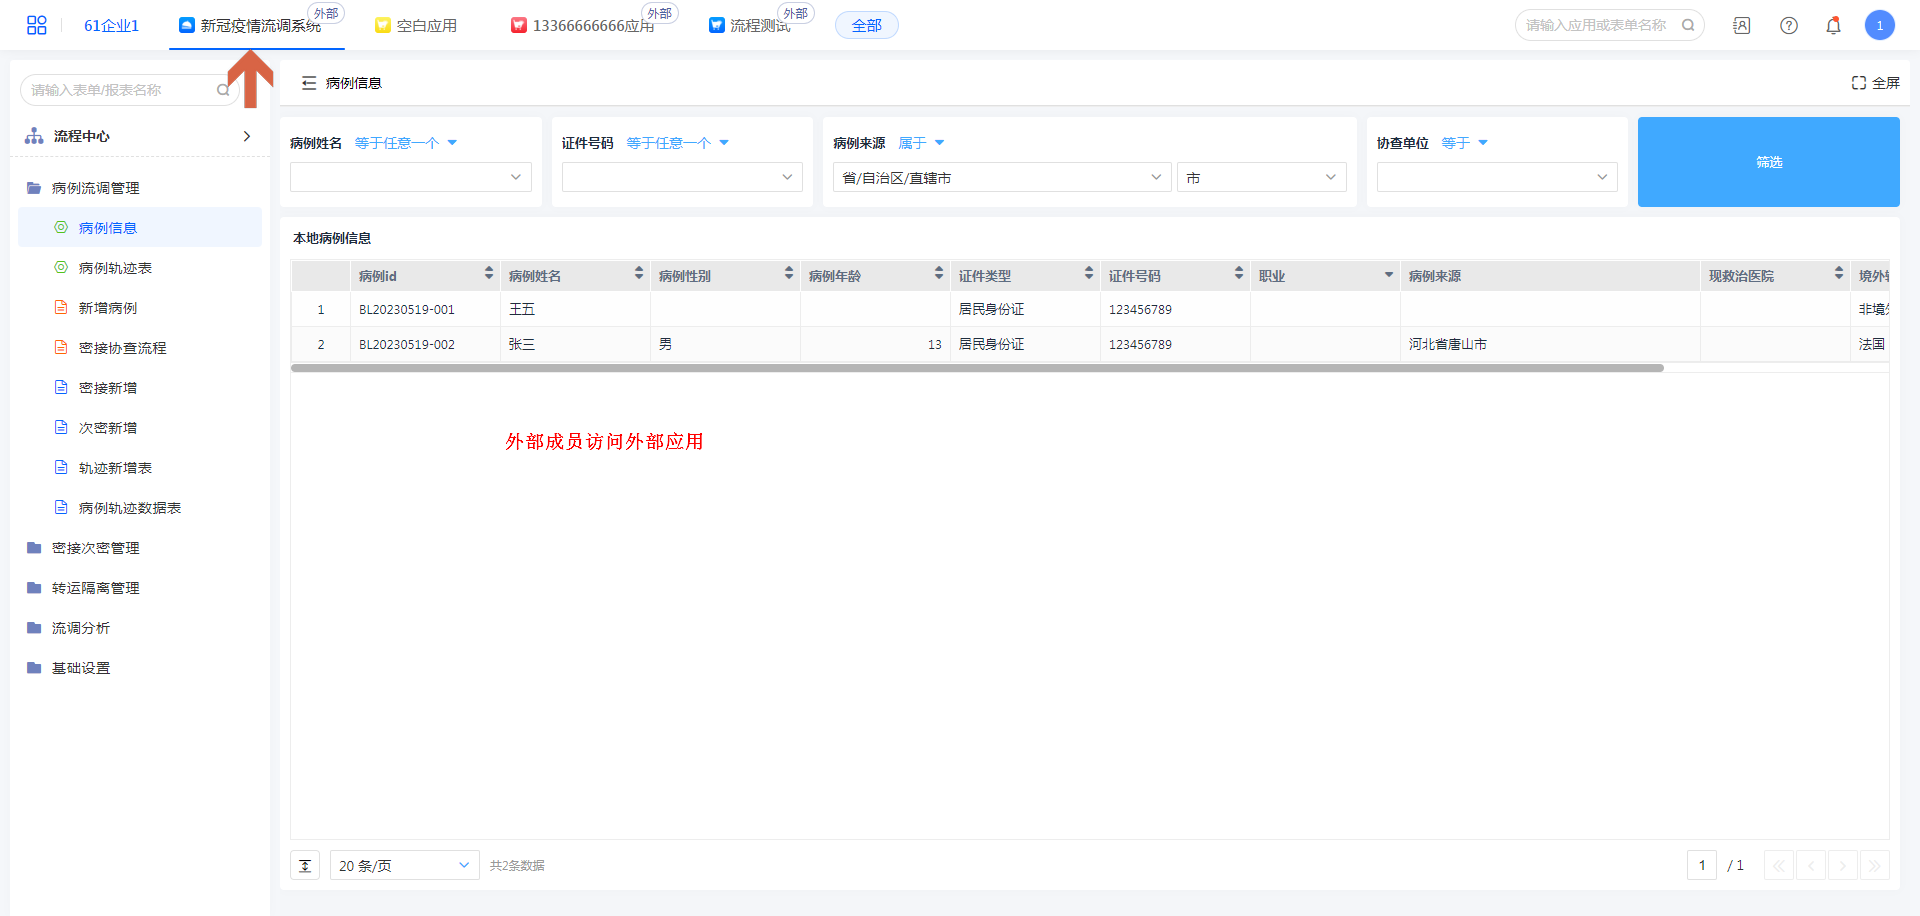Sort table by 病例id column
The width and height of the screenshot is (1920, 916).
coord(488,274)
